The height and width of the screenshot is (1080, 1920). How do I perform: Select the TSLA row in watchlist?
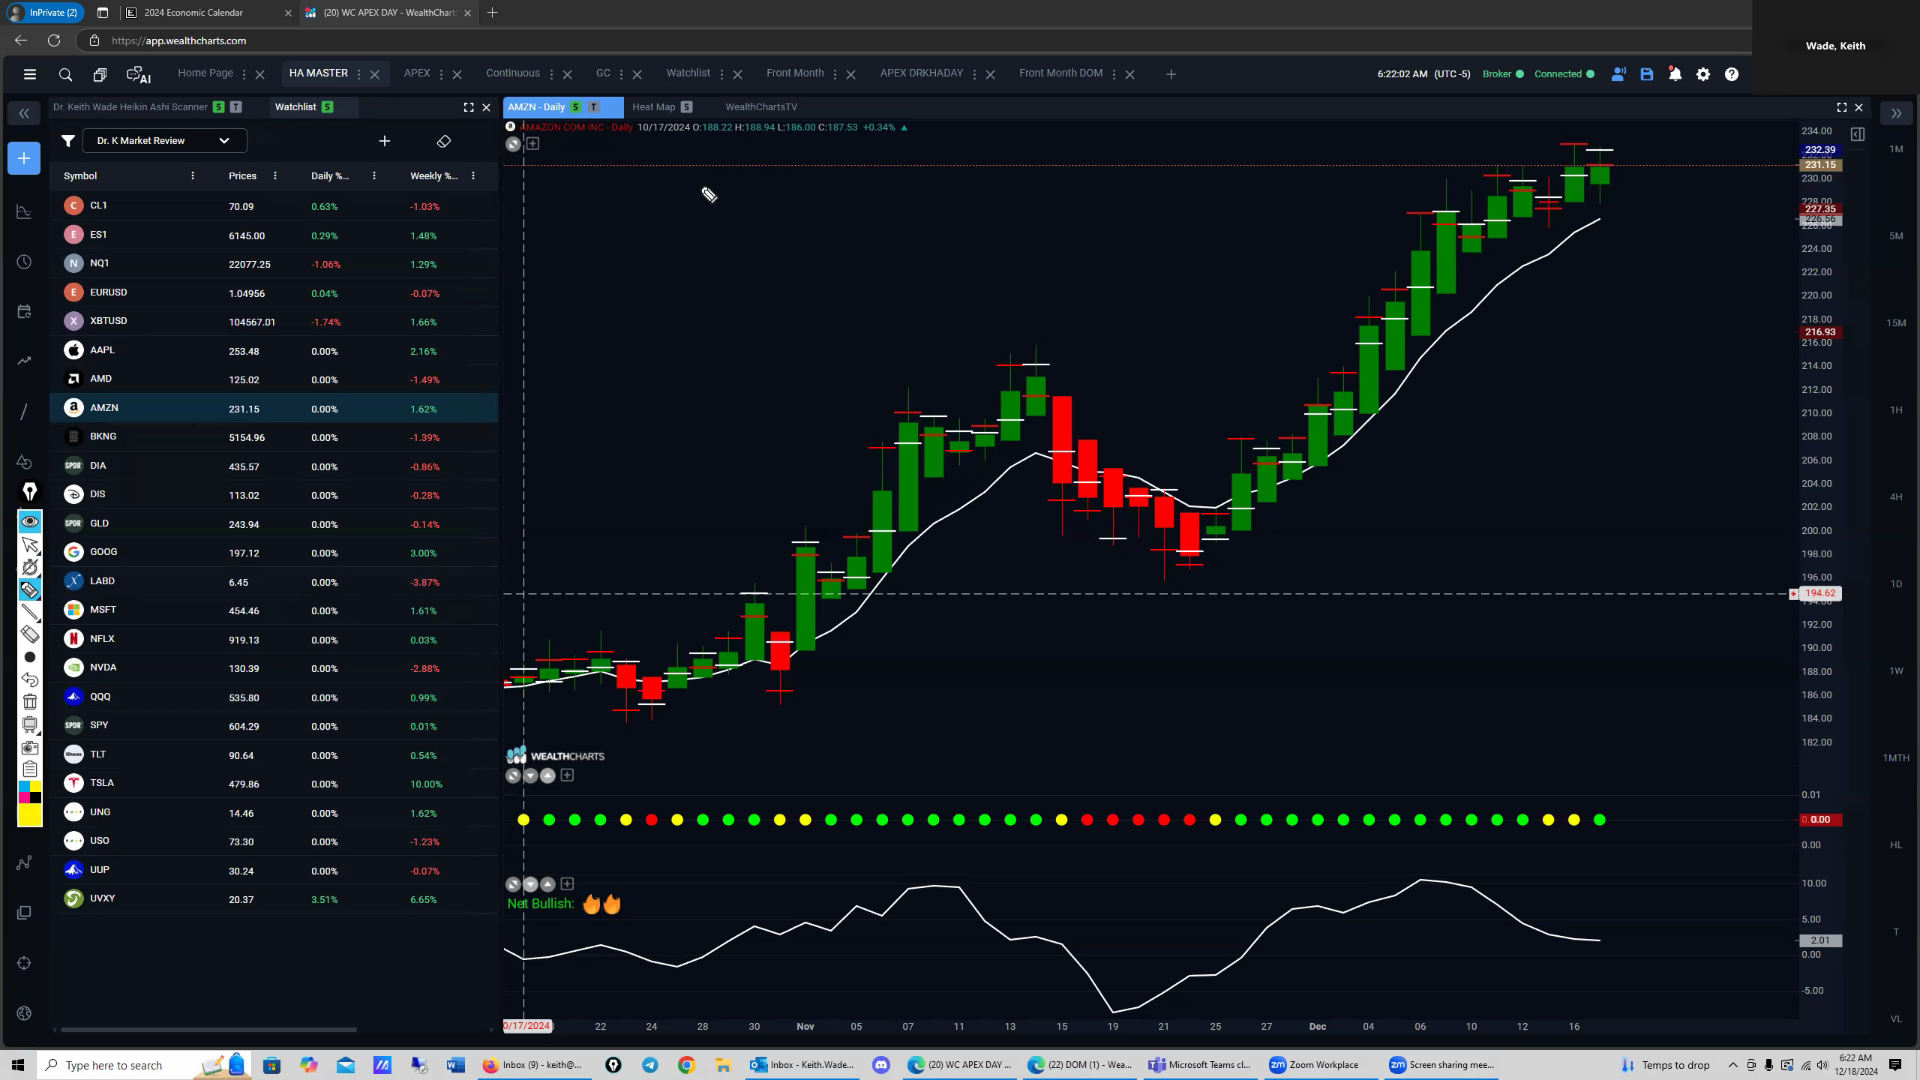pos(274,783)
